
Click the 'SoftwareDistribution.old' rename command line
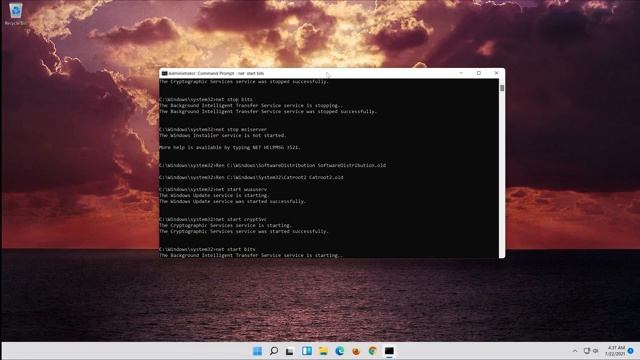(x=272, y=165)
